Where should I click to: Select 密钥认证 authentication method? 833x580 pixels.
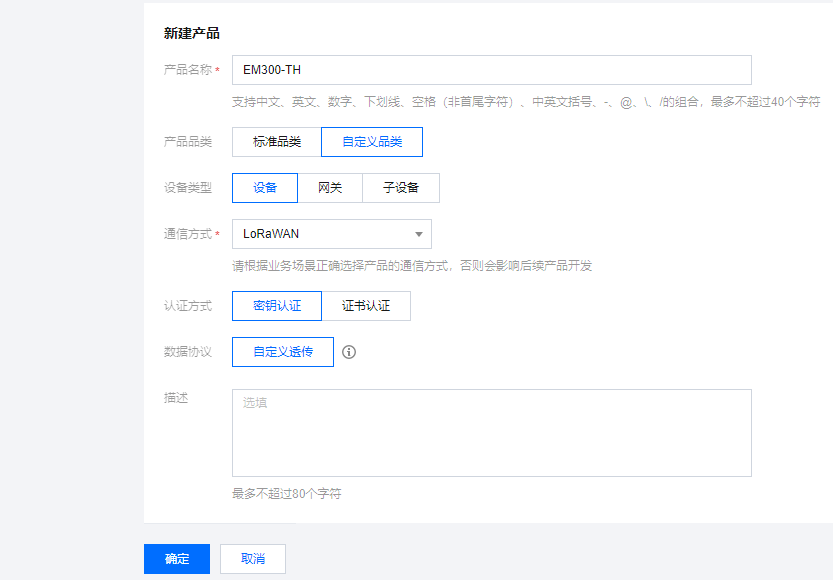pyautogui.click(x=277, y=306)
